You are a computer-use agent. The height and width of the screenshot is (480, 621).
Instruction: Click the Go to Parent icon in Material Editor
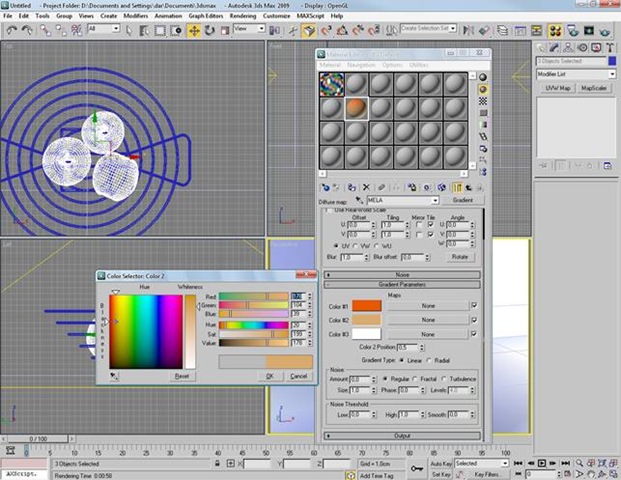[x=470, y=187]
